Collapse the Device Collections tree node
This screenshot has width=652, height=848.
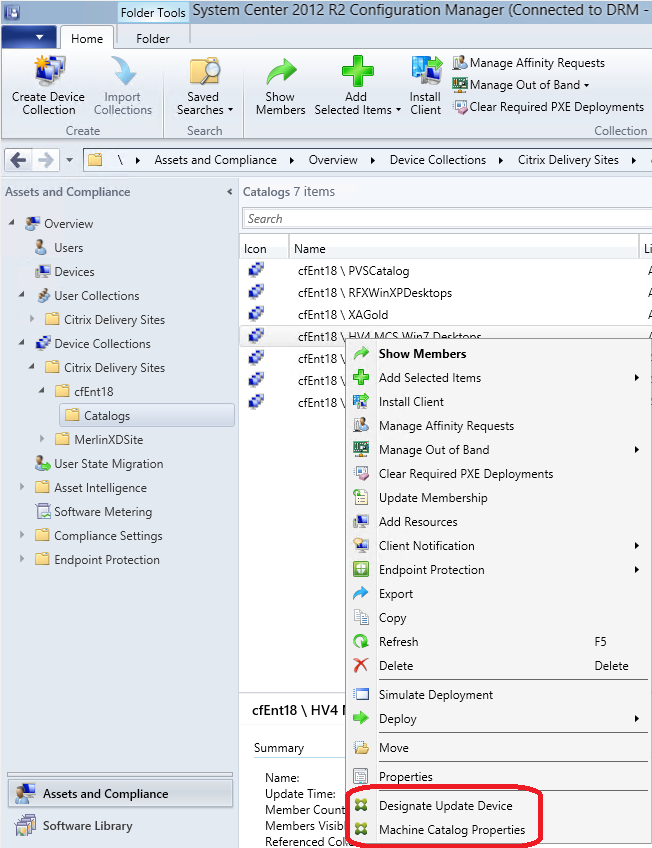point(22,344)
